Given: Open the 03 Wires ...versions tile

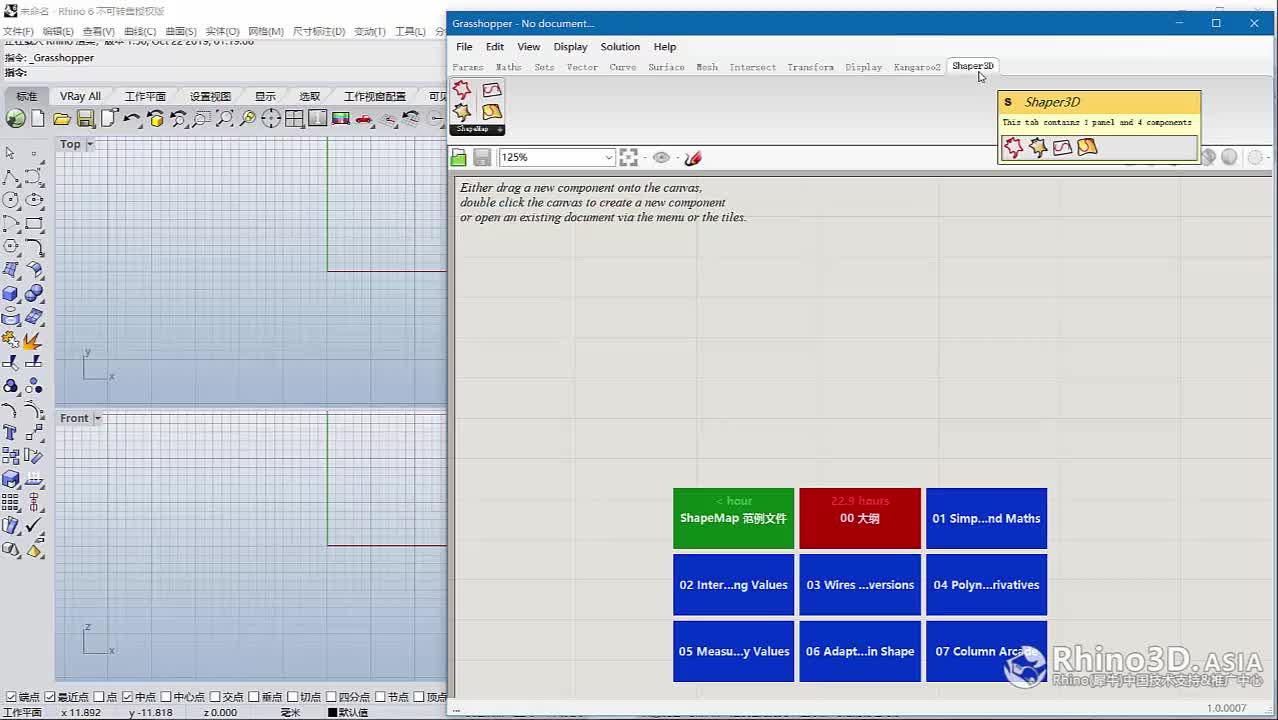Looking at the screenshot, I should pyautogui.click(x=860, y=585).
